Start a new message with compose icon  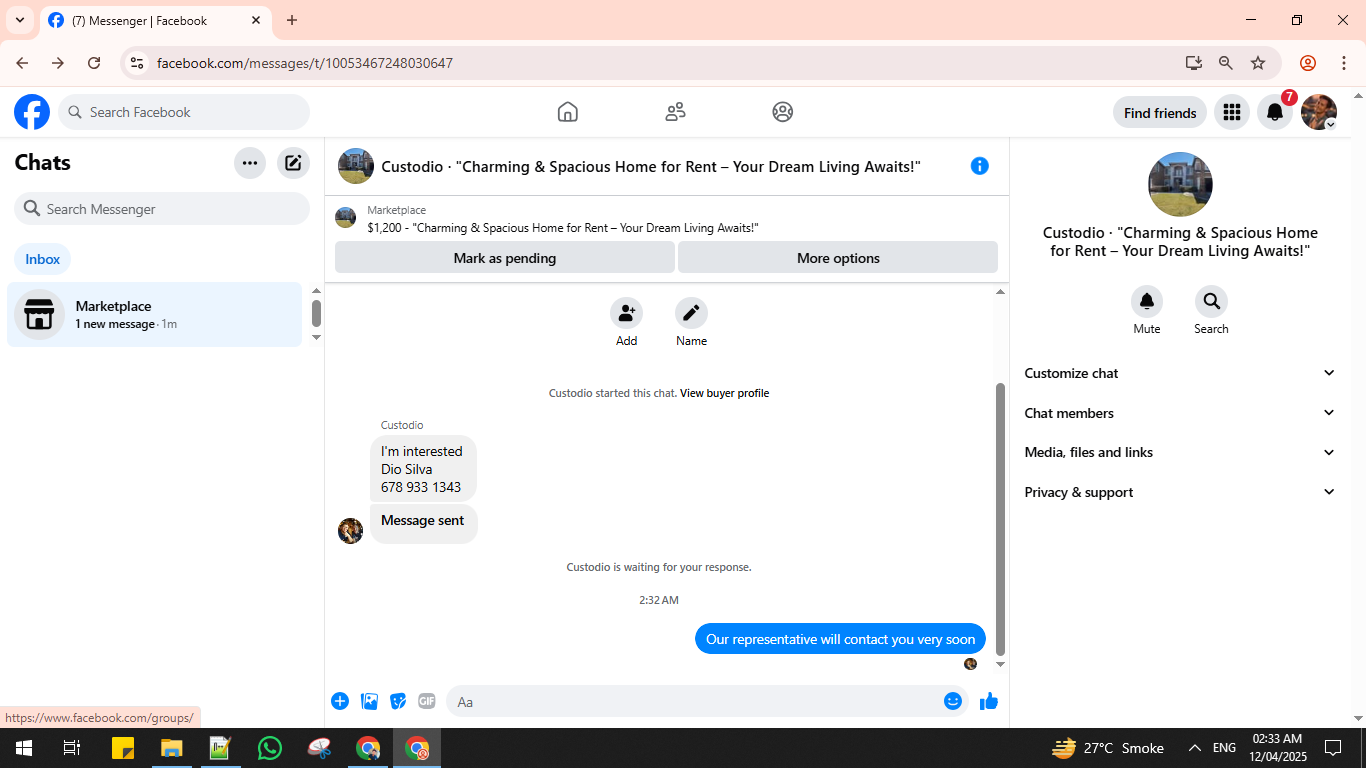click(293, 163)
